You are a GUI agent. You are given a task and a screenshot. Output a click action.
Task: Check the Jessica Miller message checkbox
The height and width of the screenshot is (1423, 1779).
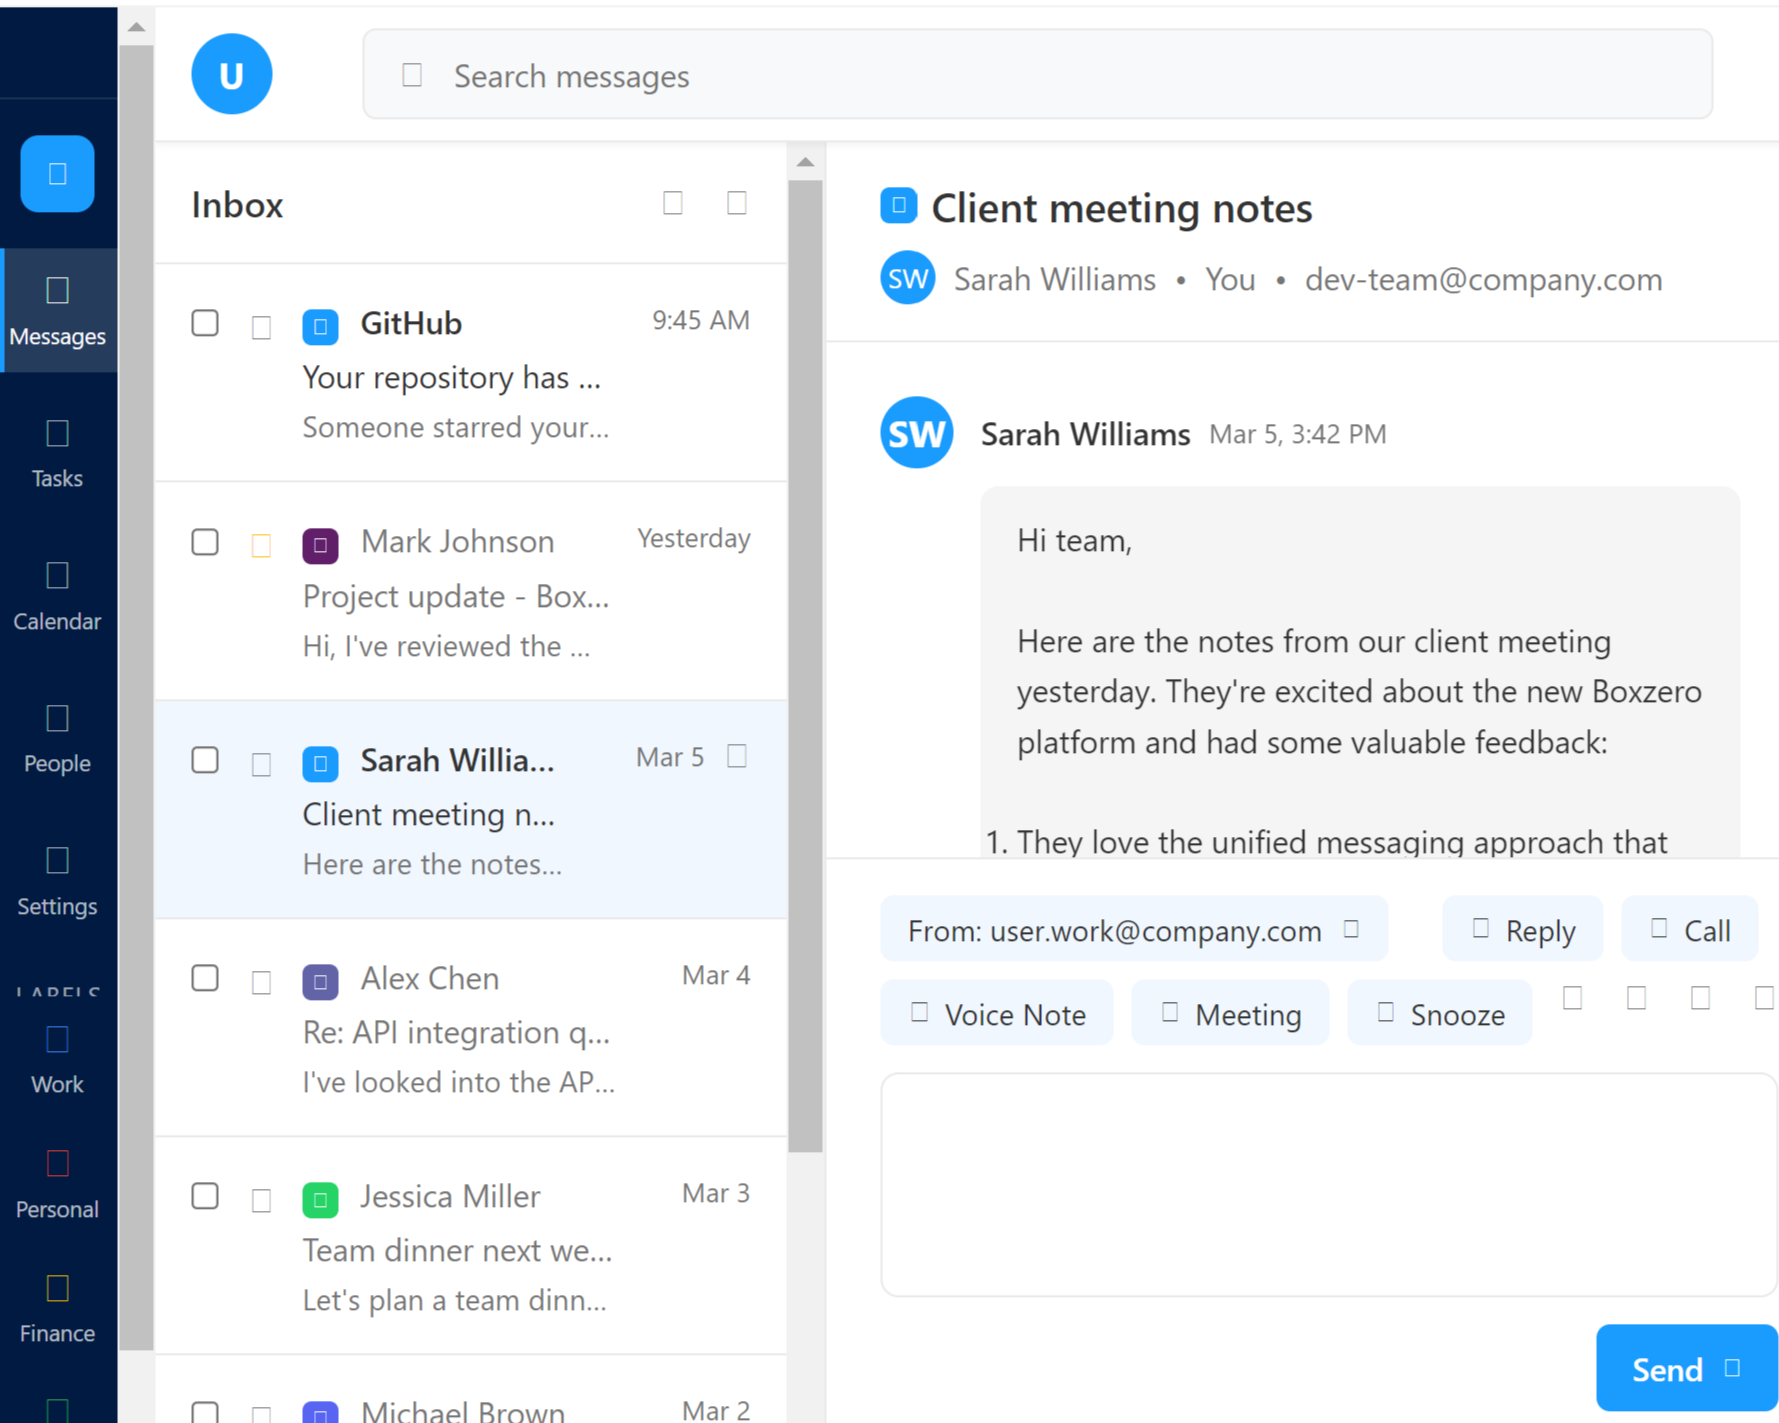(x=205, y=1196)
